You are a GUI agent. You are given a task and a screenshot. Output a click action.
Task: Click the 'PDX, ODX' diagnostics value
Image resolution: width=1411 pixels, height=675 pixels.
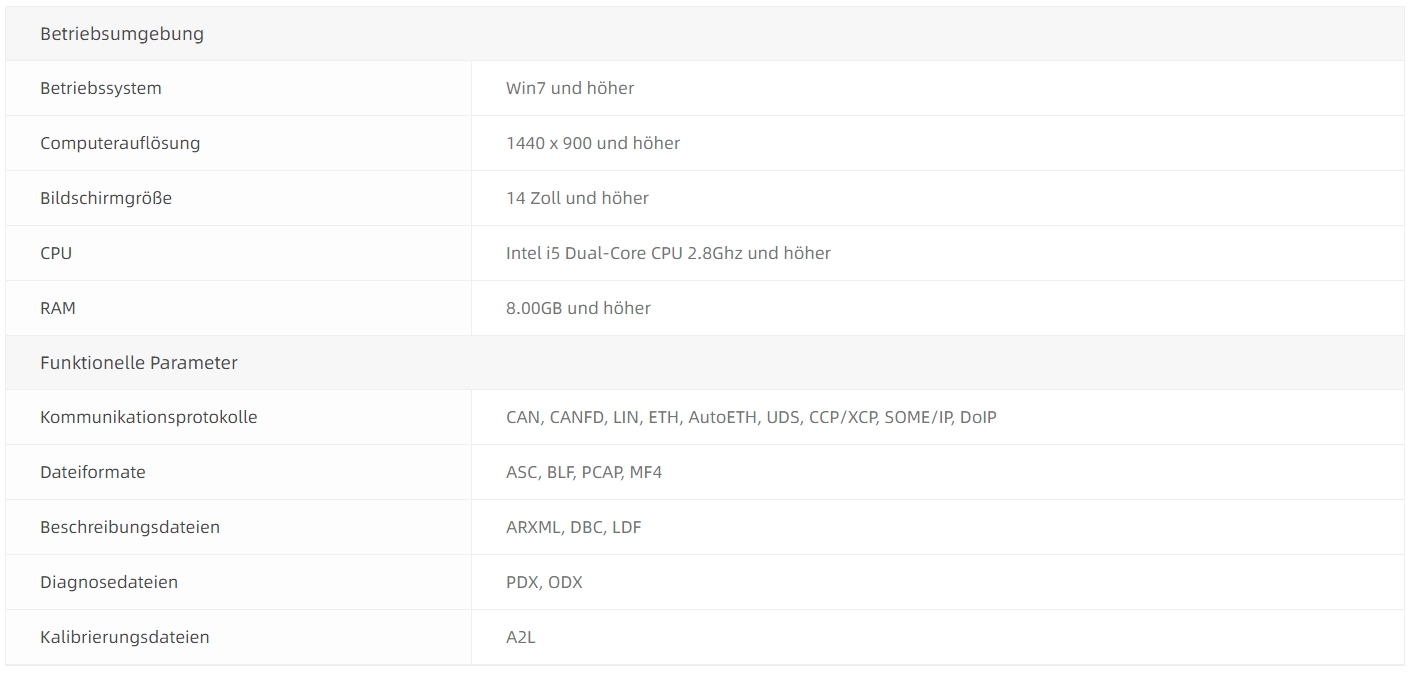544,582
